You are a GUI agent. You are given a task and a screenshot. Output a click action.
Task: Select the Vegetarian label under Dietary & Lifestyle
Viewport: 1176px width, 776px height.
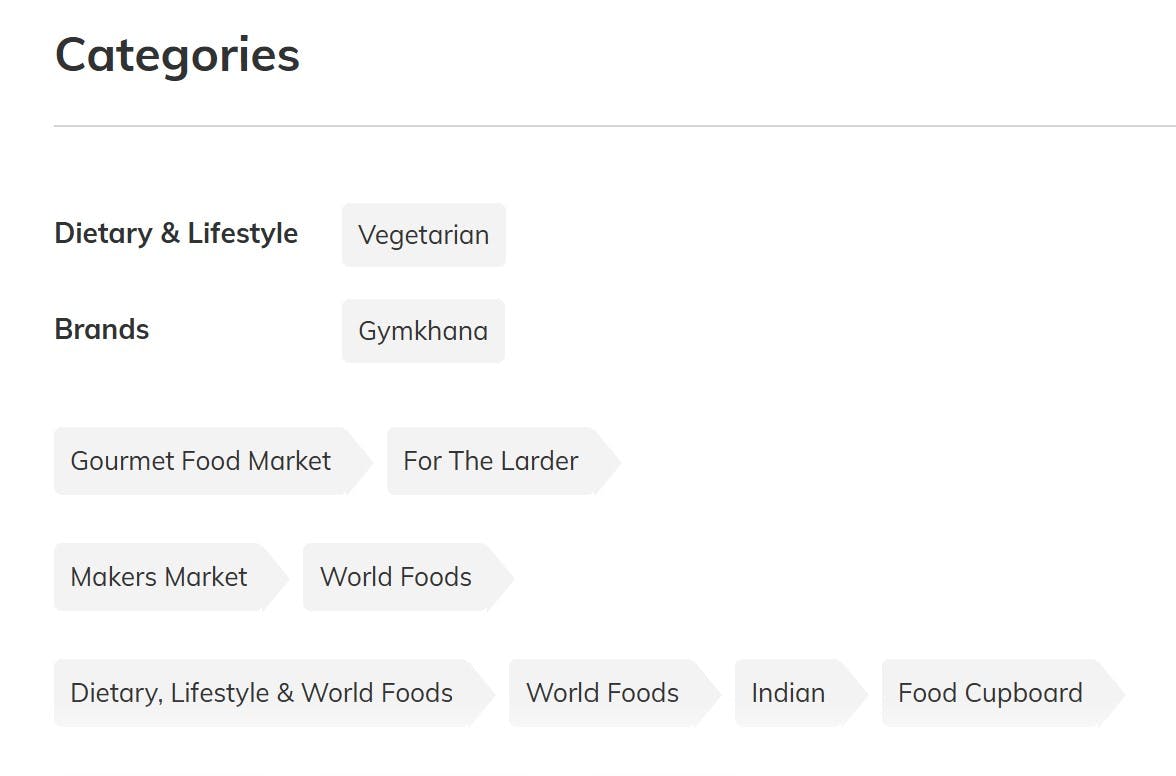(423, 235)
